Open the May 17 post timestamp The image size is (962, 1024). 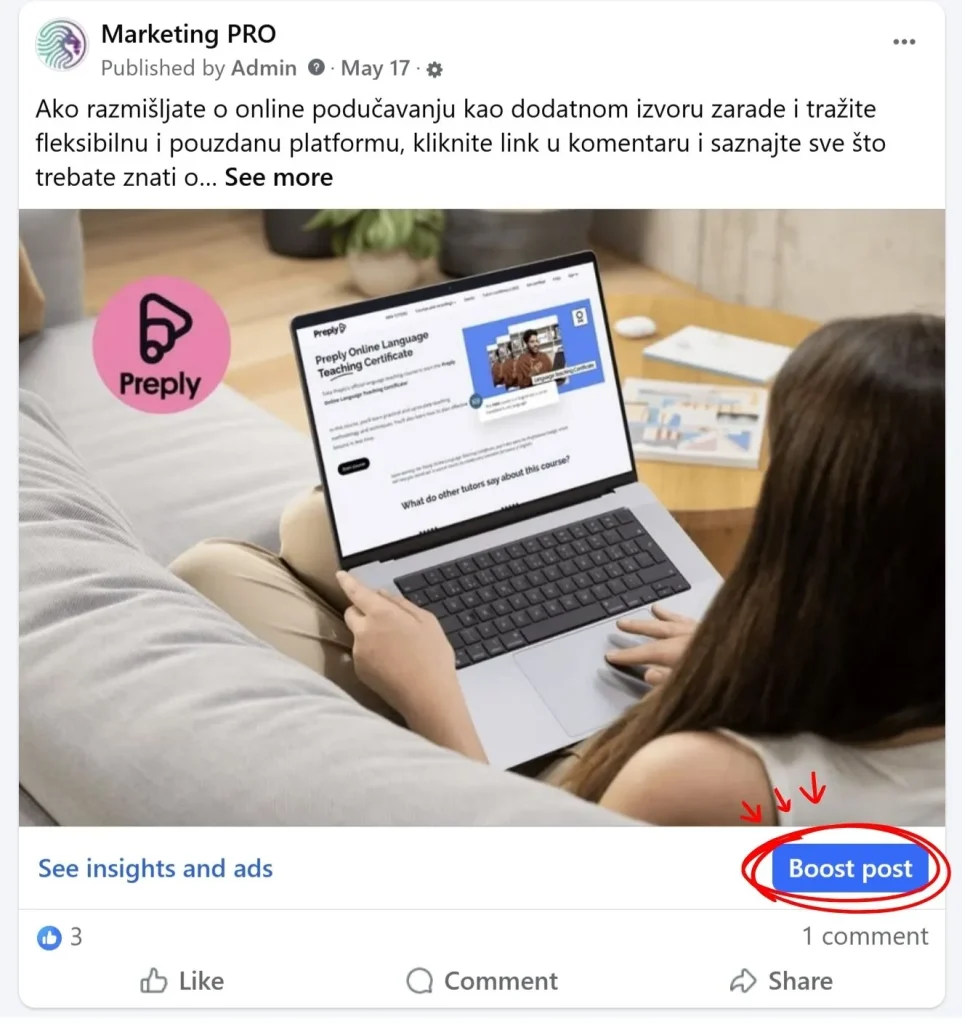click(376, 68)
